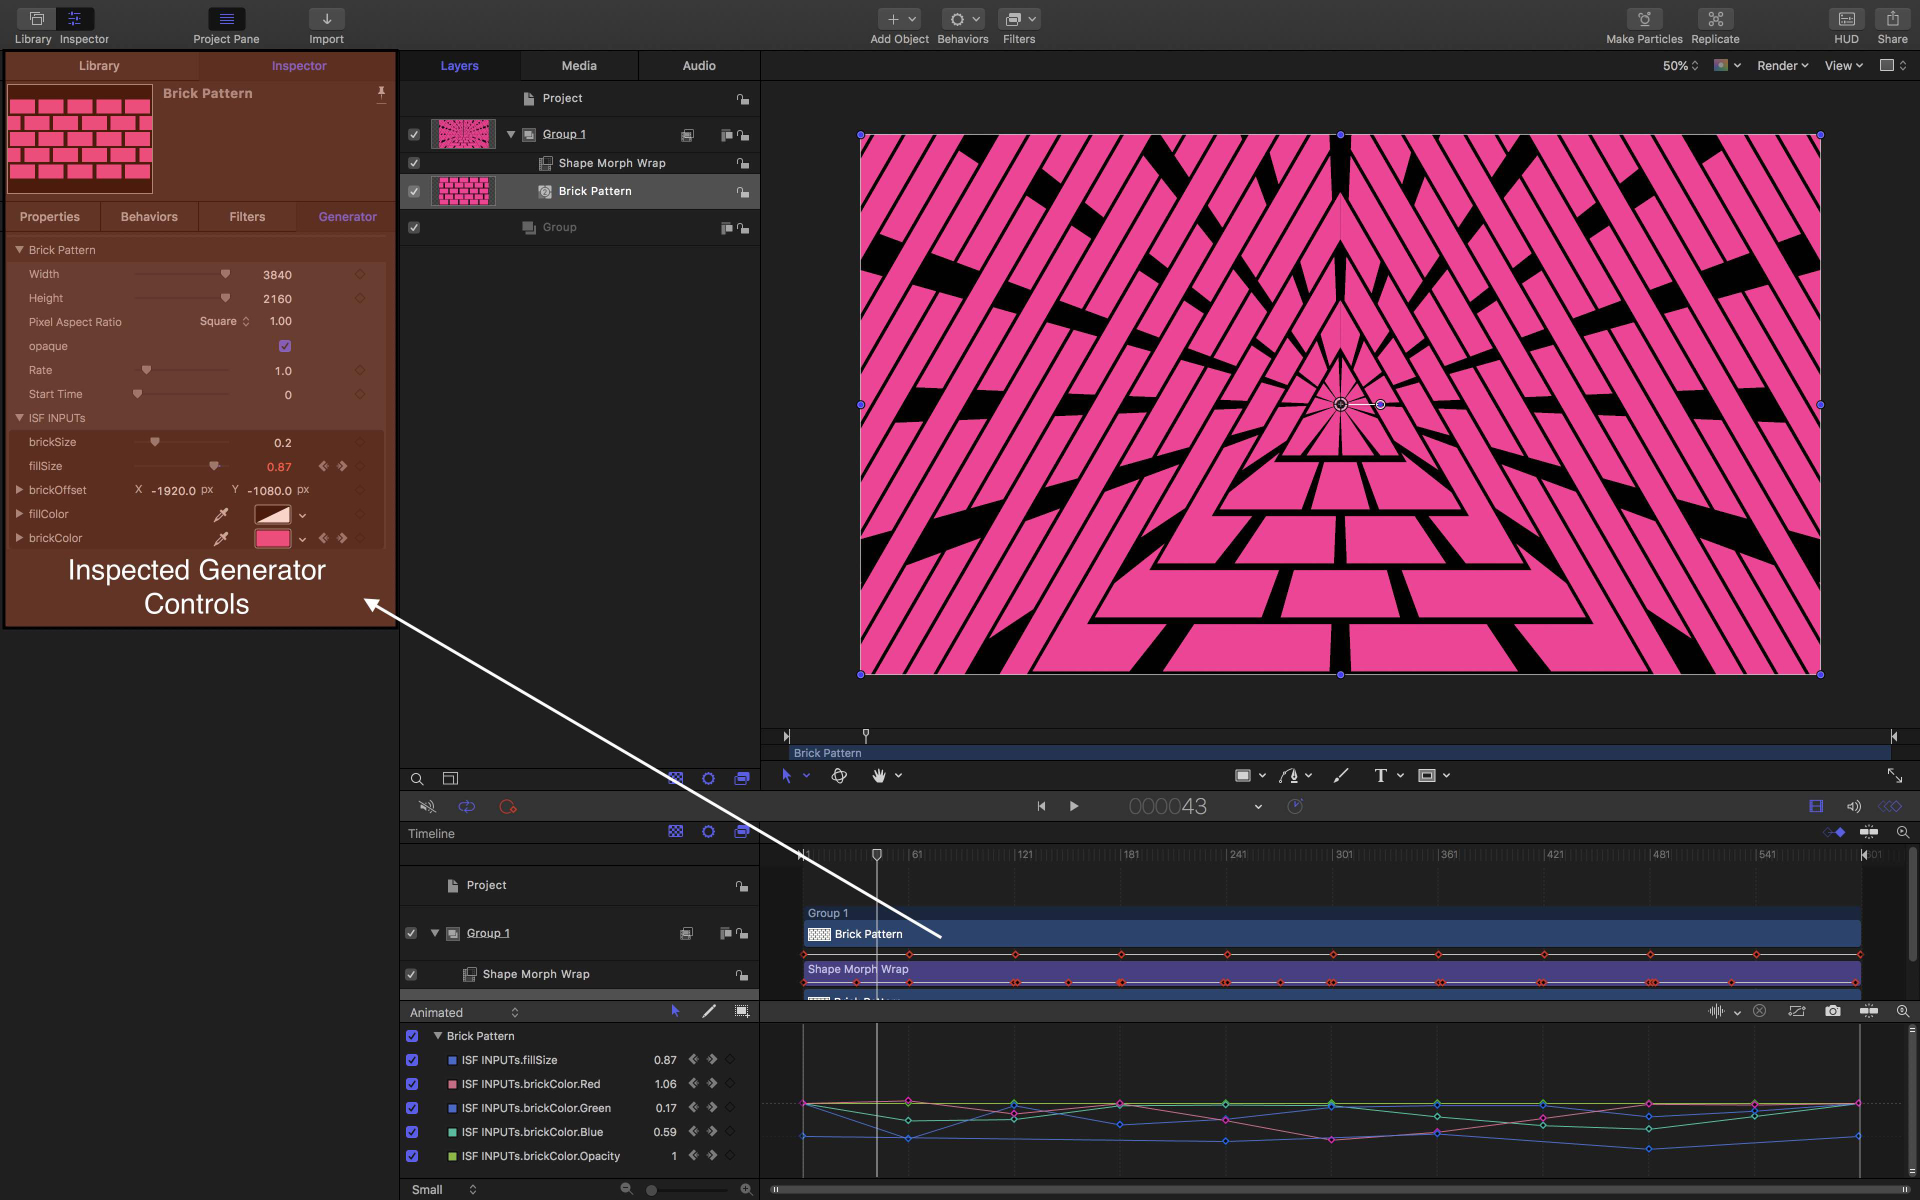This screenshot has width=1920, height=1200.
Task: Expand the brickOffset parameter
Action: click(x=19, y=490)
